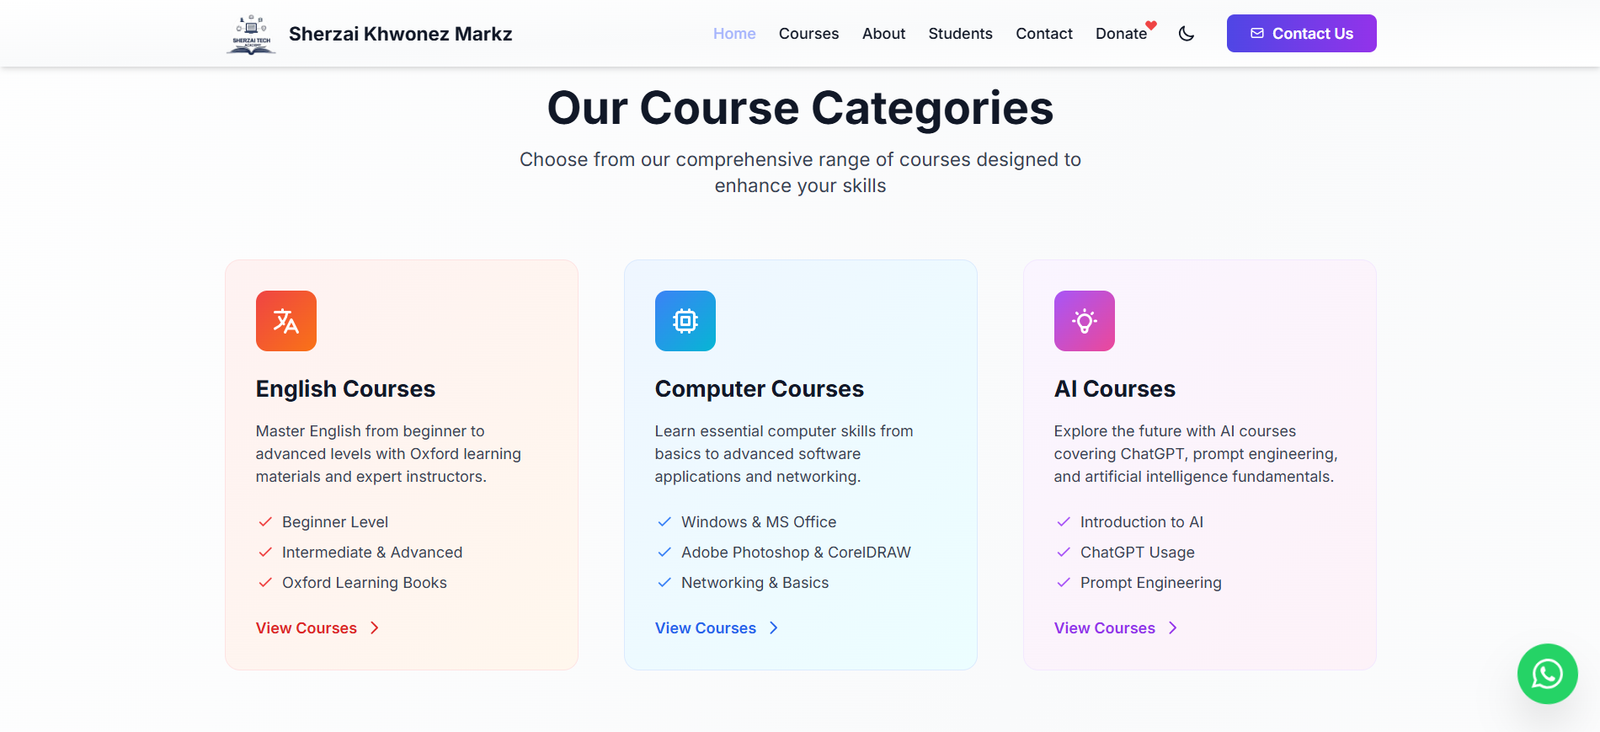Navigate to the Students section

tap(960, 34)
